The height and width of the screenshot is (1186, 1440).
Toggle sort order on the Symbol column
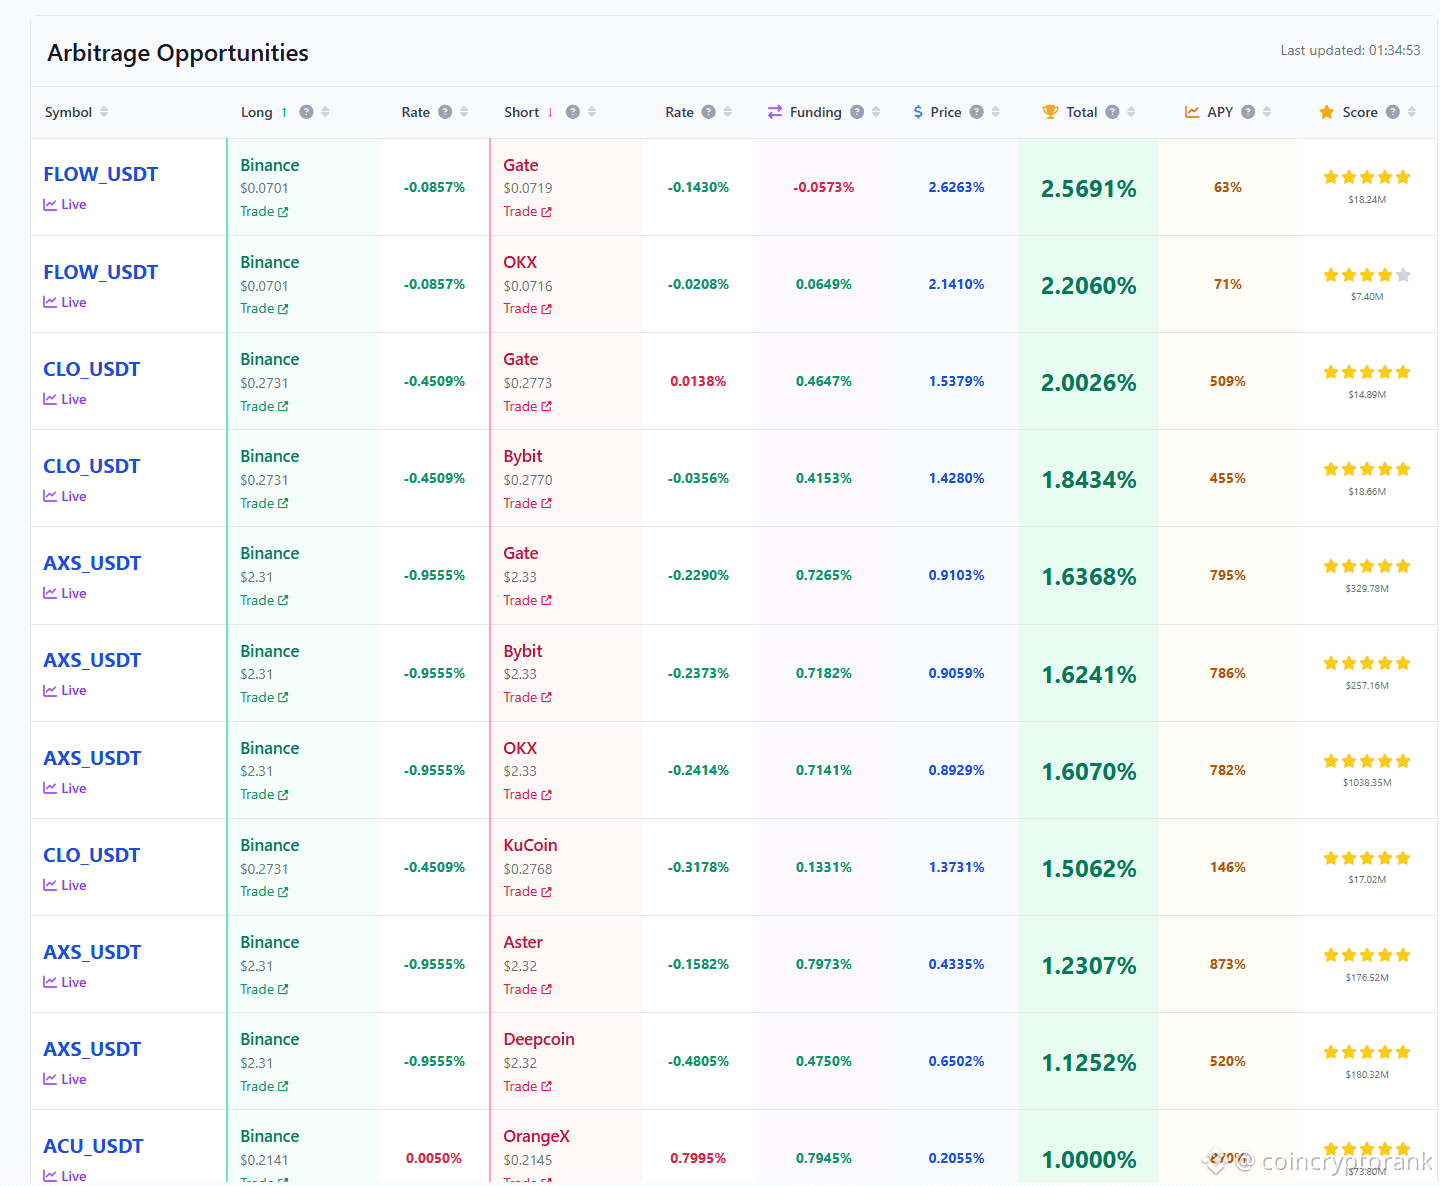(106, 112)
